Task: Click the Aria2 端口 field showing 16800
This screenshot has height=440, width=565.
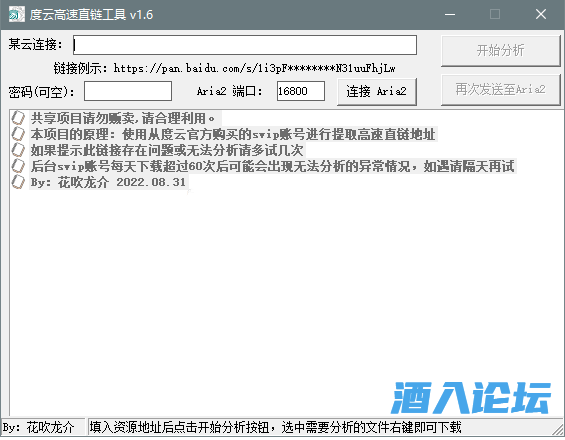Action: click(301, 91)
